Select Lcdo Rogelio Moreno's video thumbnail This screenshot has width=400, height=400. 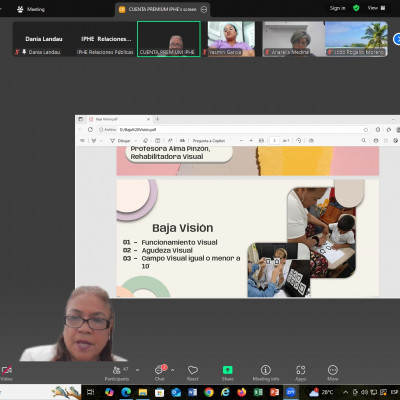pos(356,39)
